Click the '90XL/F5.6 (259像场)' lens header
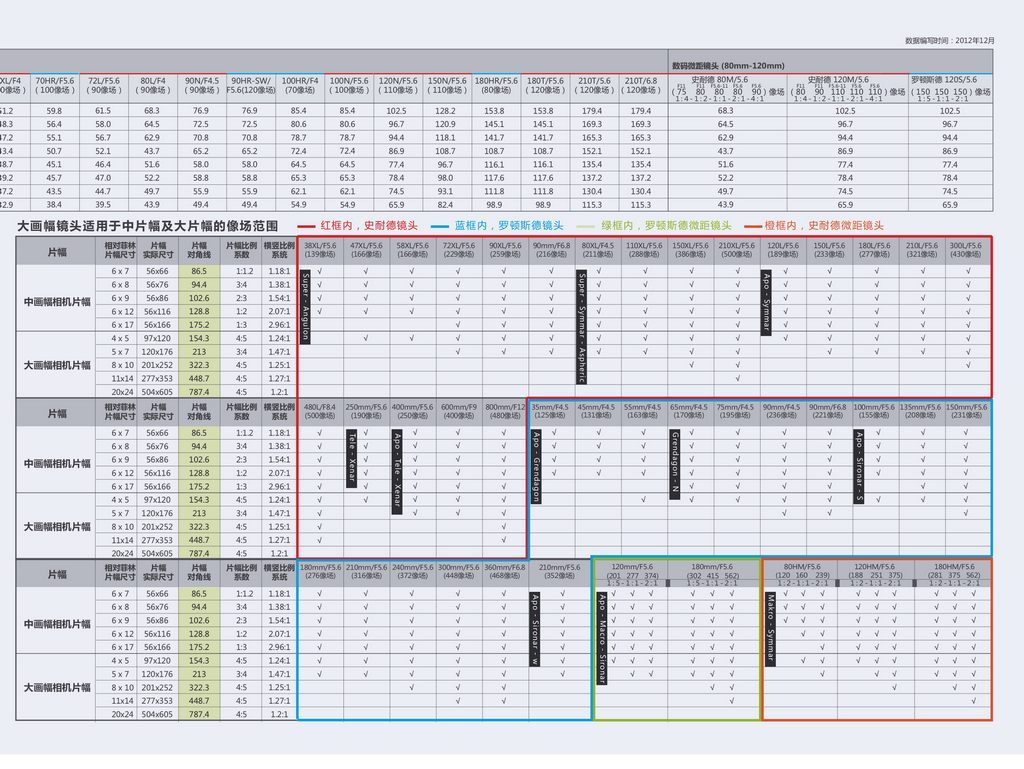 click(x=504, y=249)
